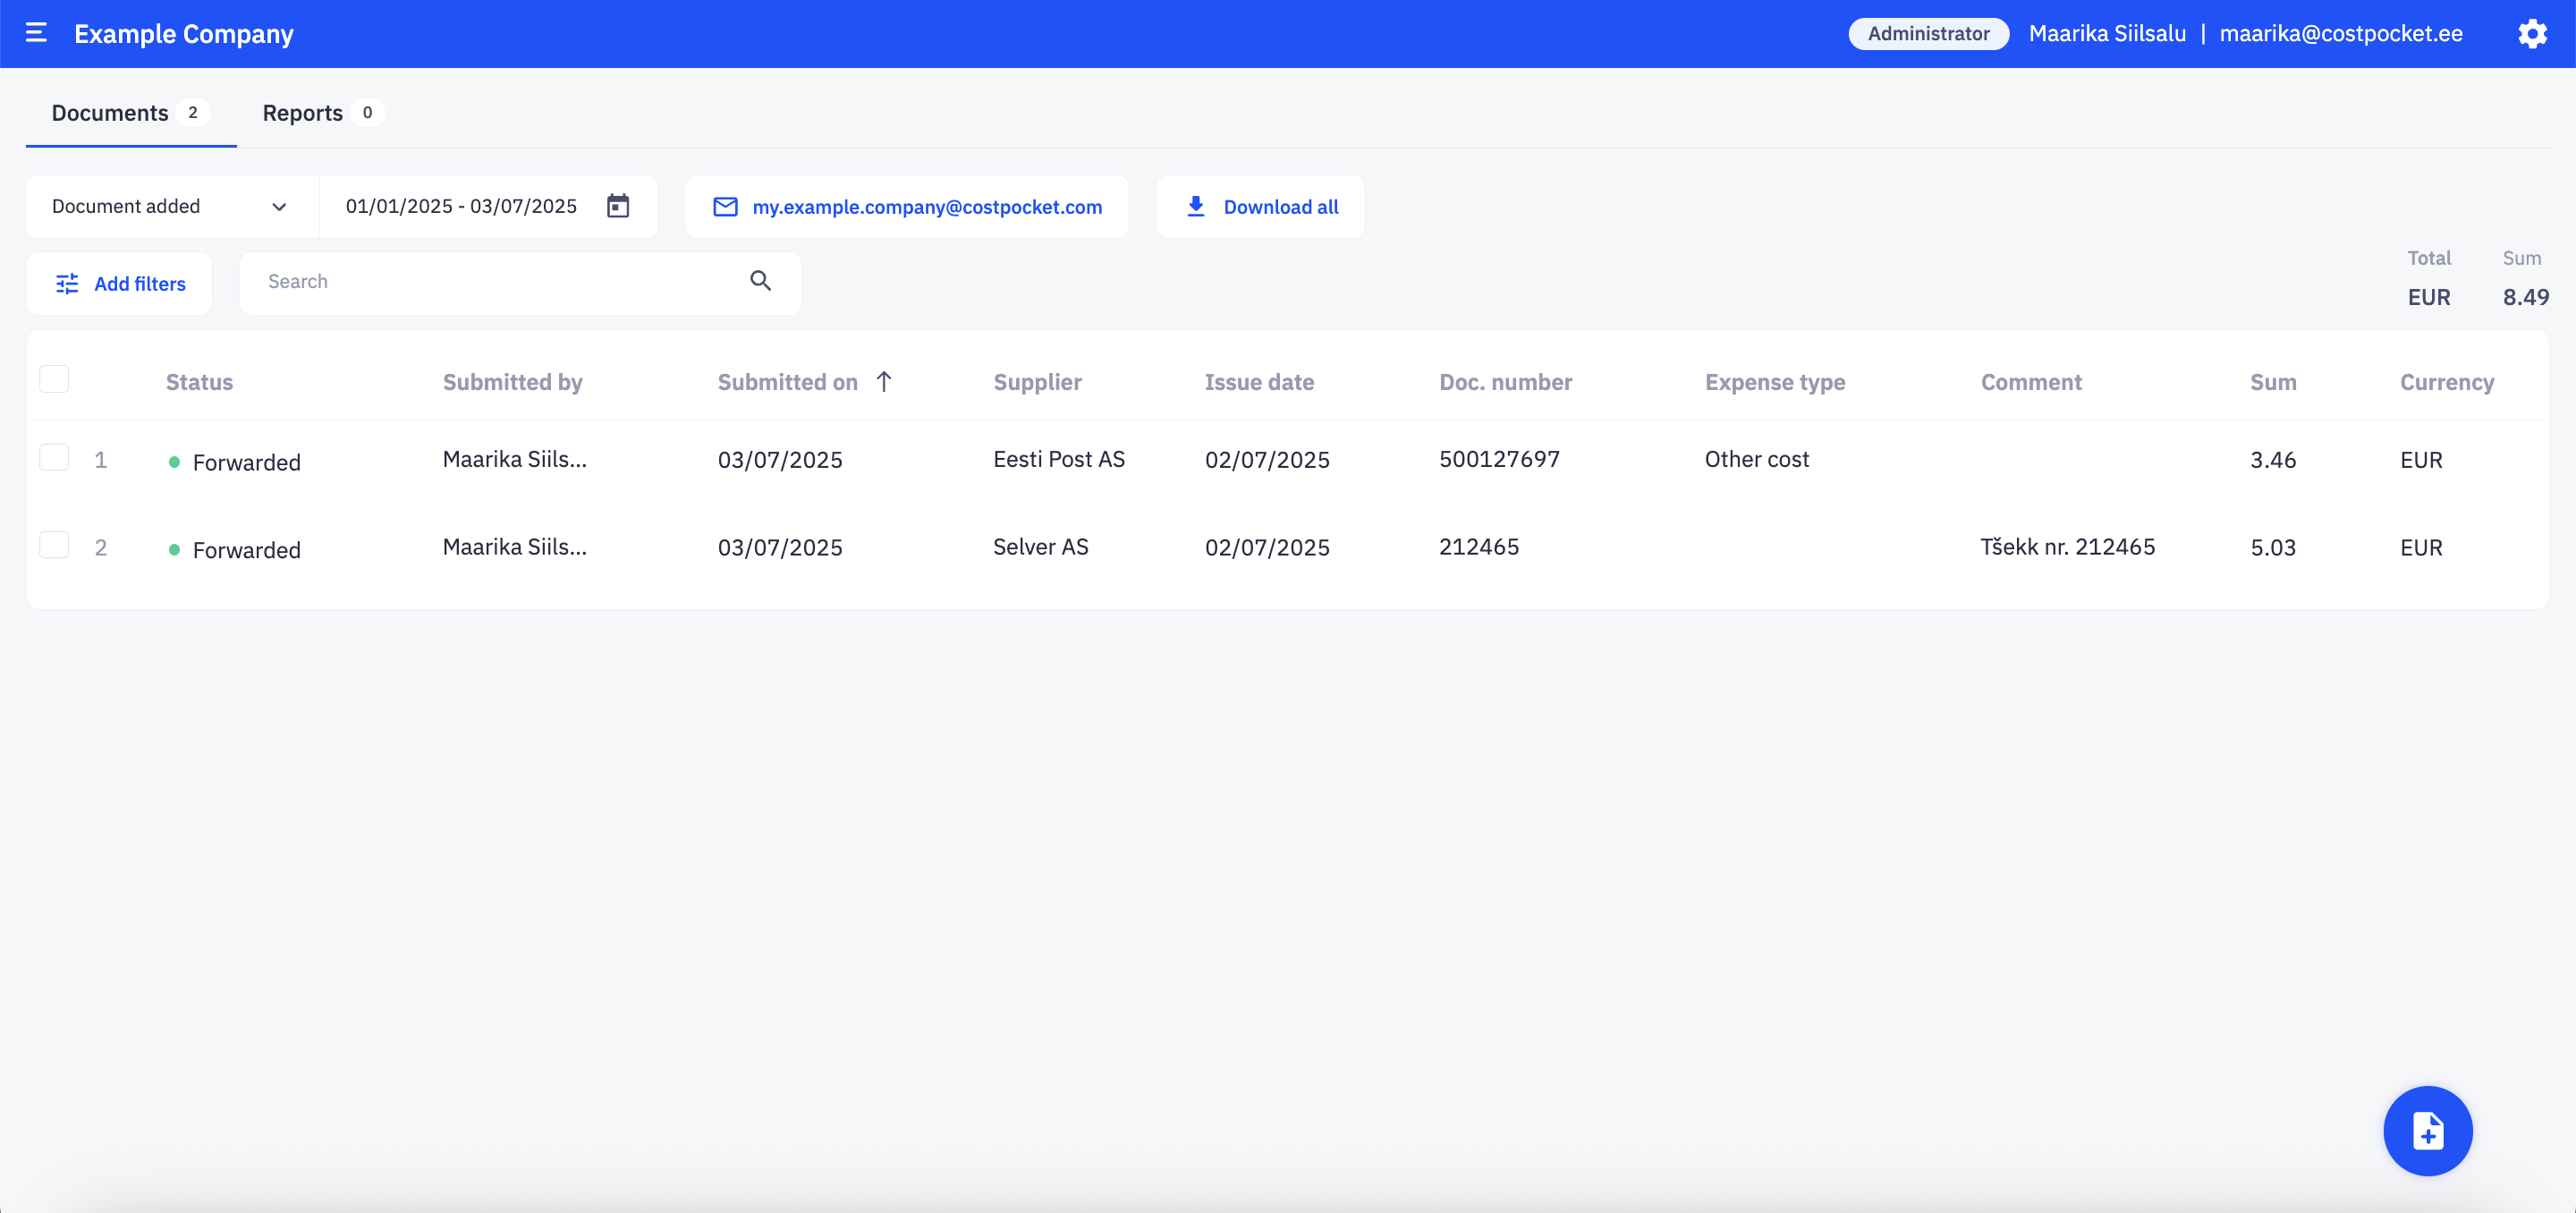2576x1213 pixels.
Task: Click the Submitted on sort arrow
Action: (x=884, y=381)
